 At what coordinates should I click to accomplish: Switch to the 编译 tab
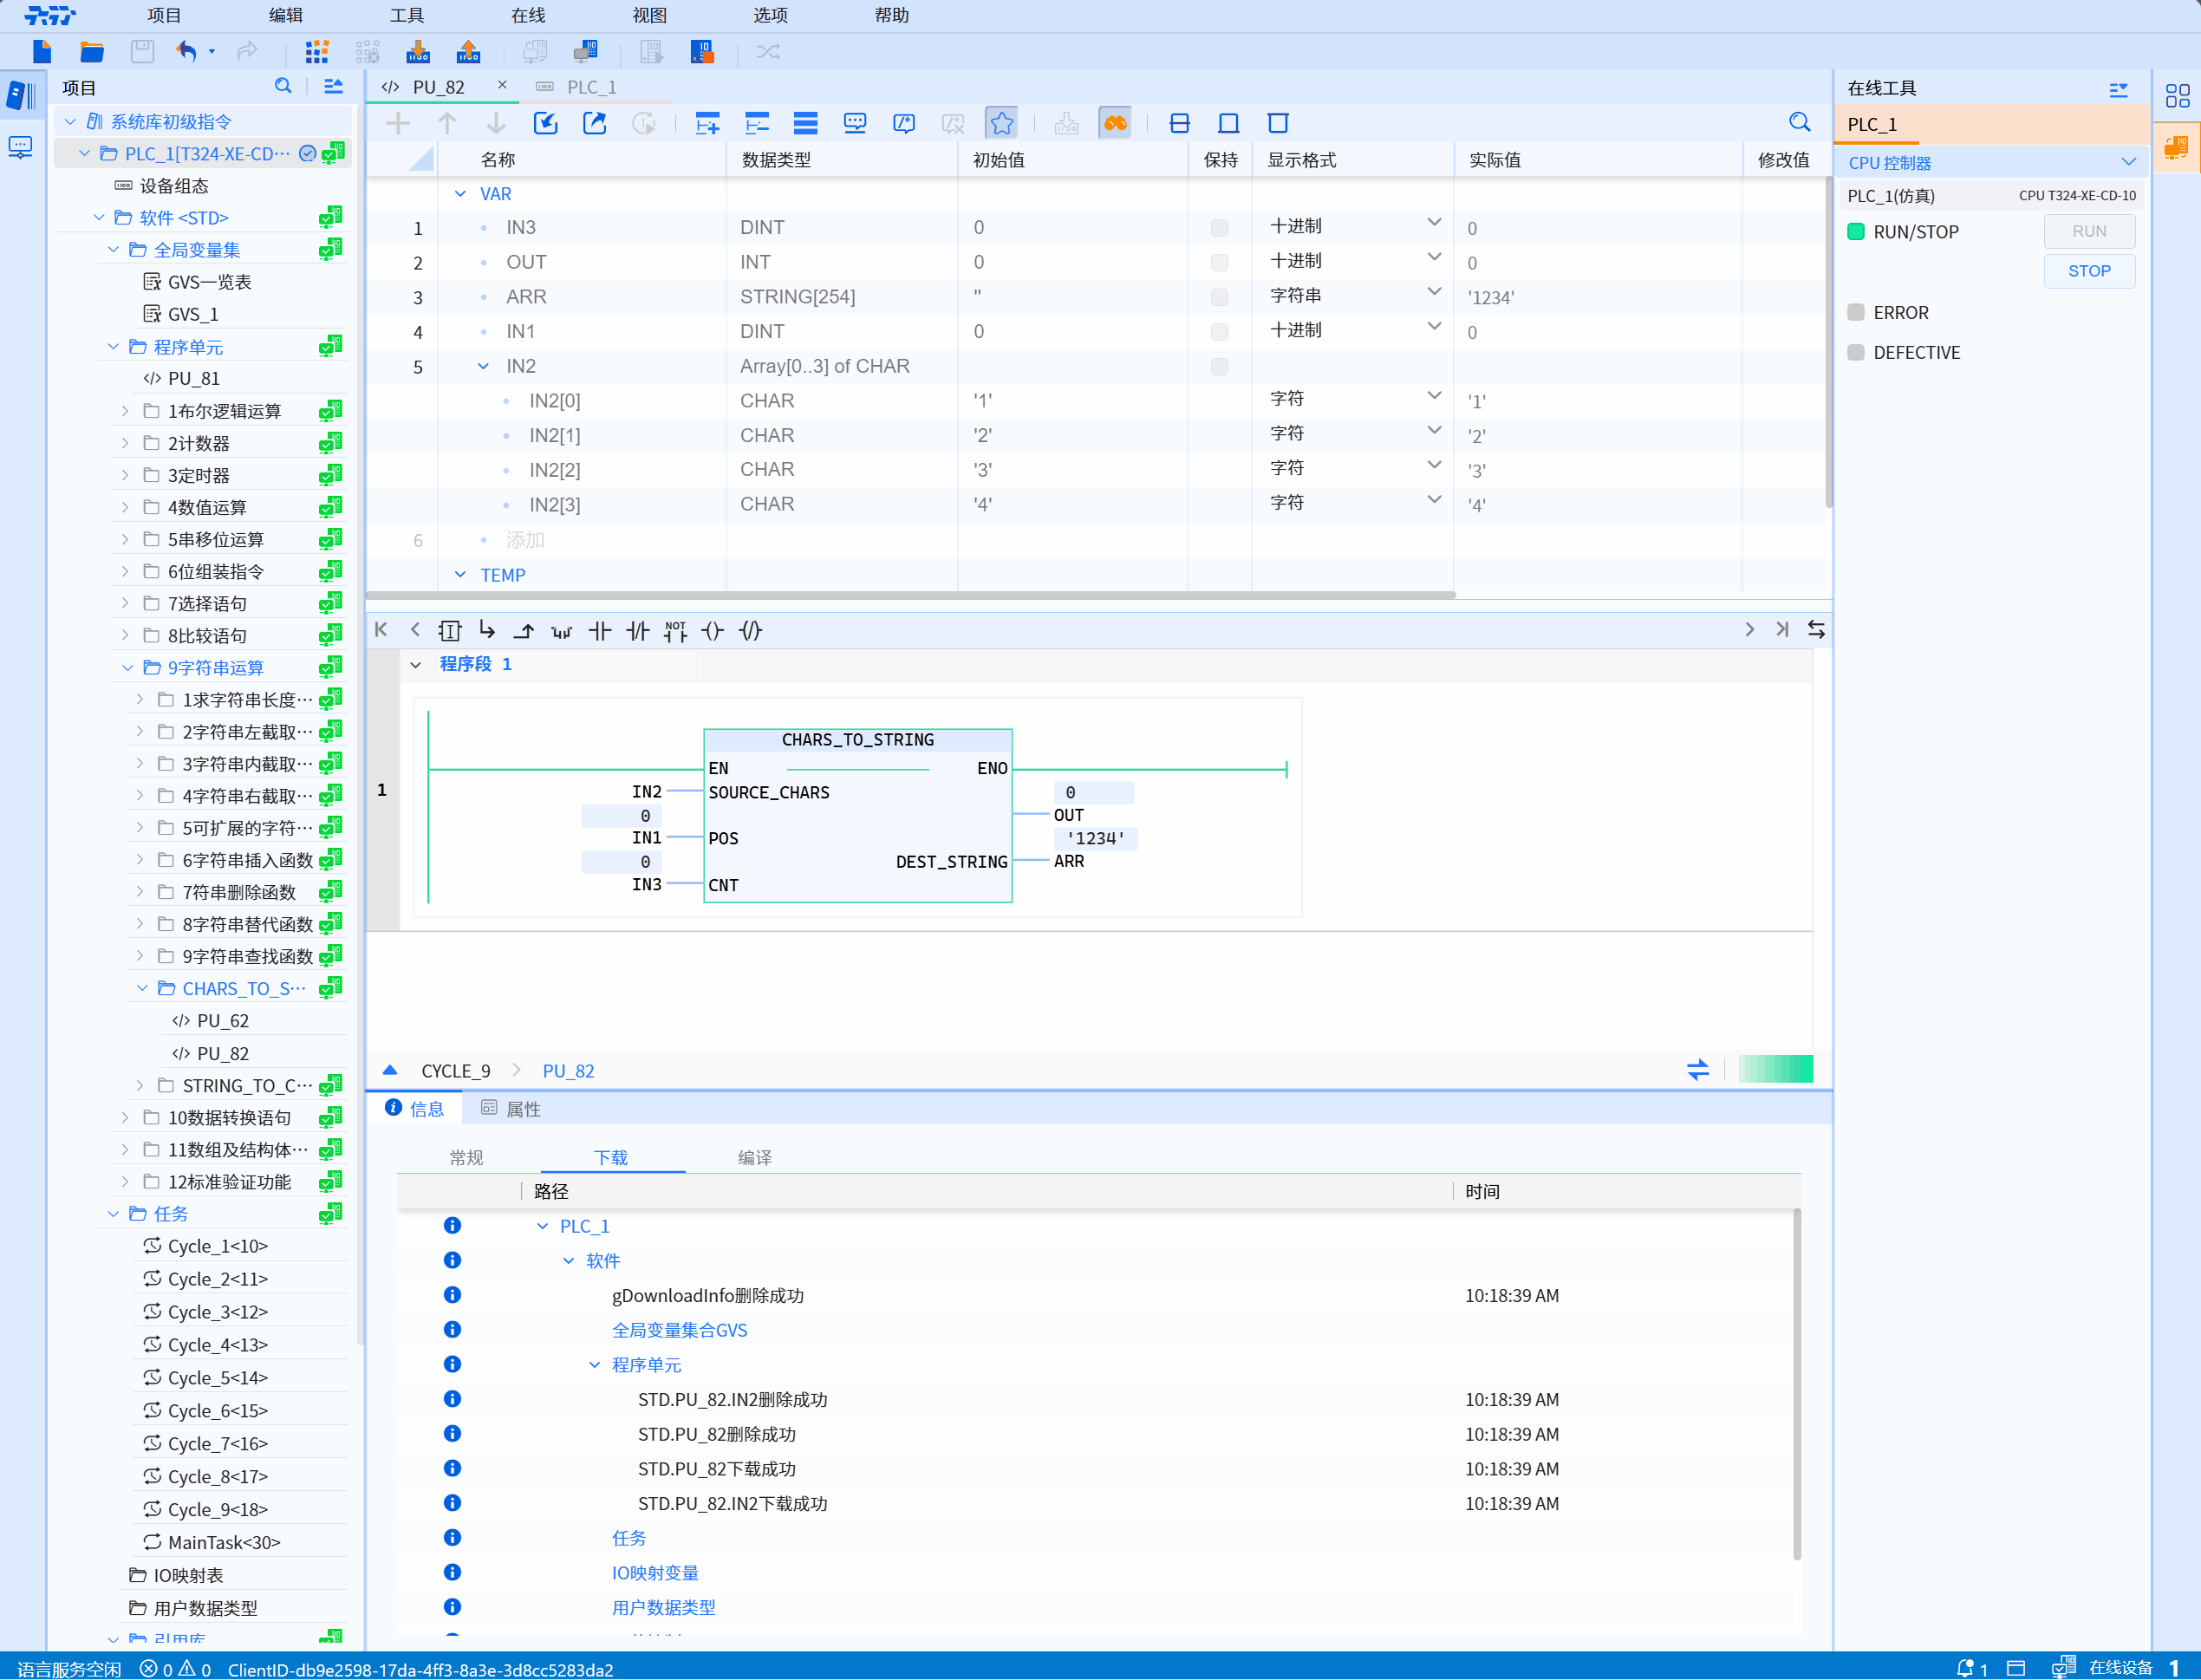(x=754, y=1157)
